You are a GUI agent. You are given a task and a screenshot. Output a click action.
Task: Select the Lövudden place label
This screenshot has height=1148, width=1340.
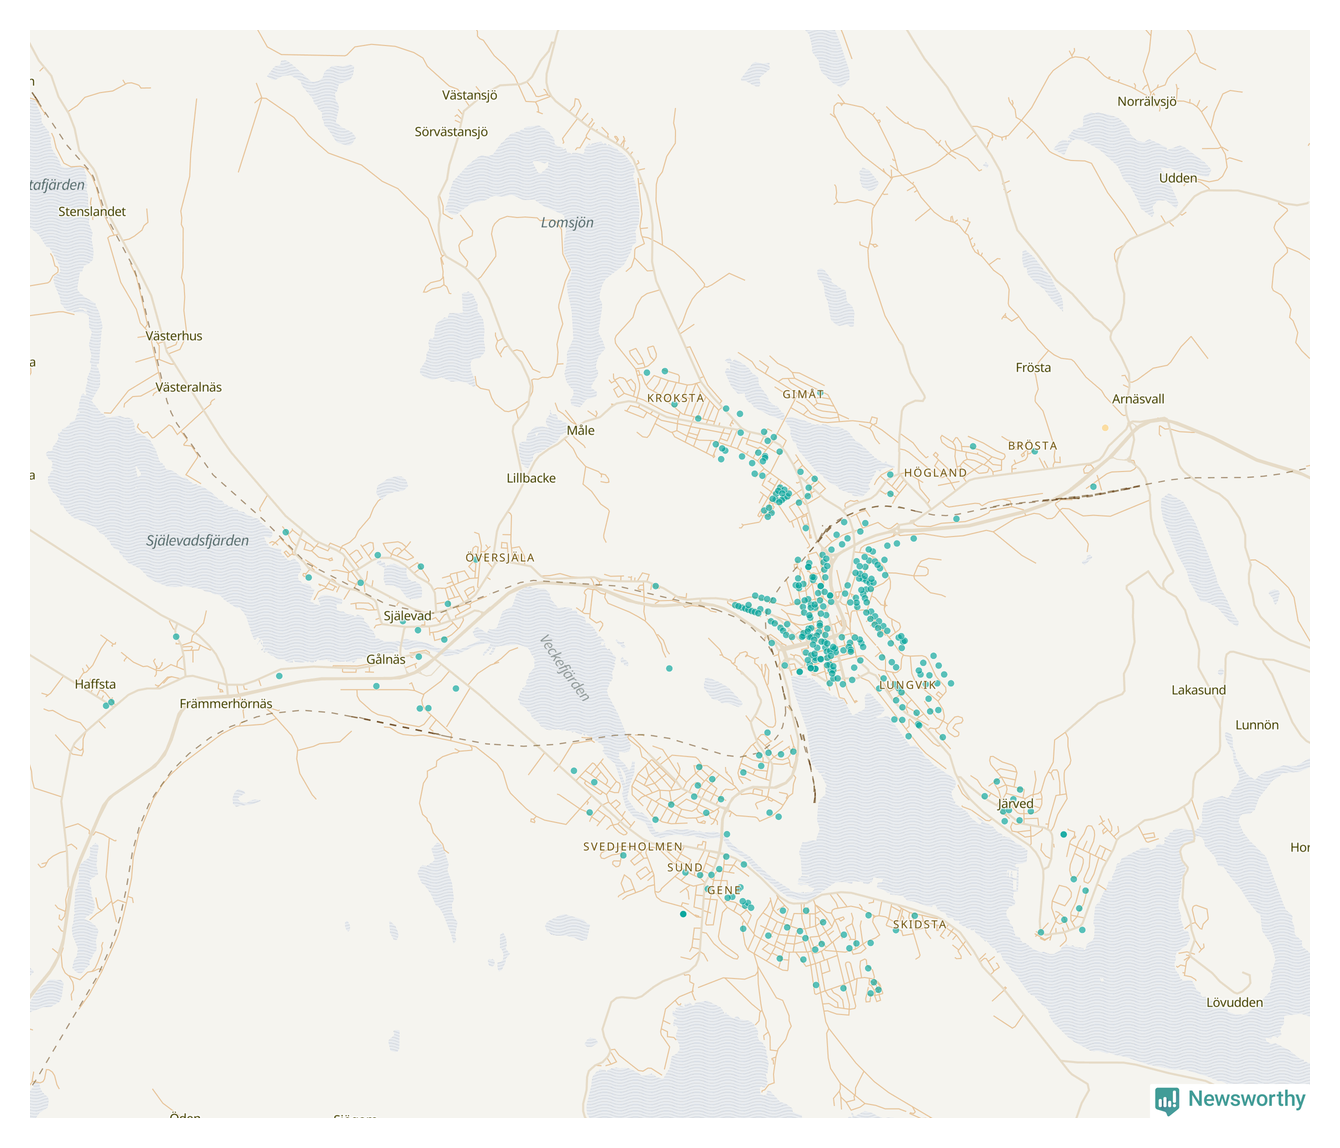[1234, 1003]
